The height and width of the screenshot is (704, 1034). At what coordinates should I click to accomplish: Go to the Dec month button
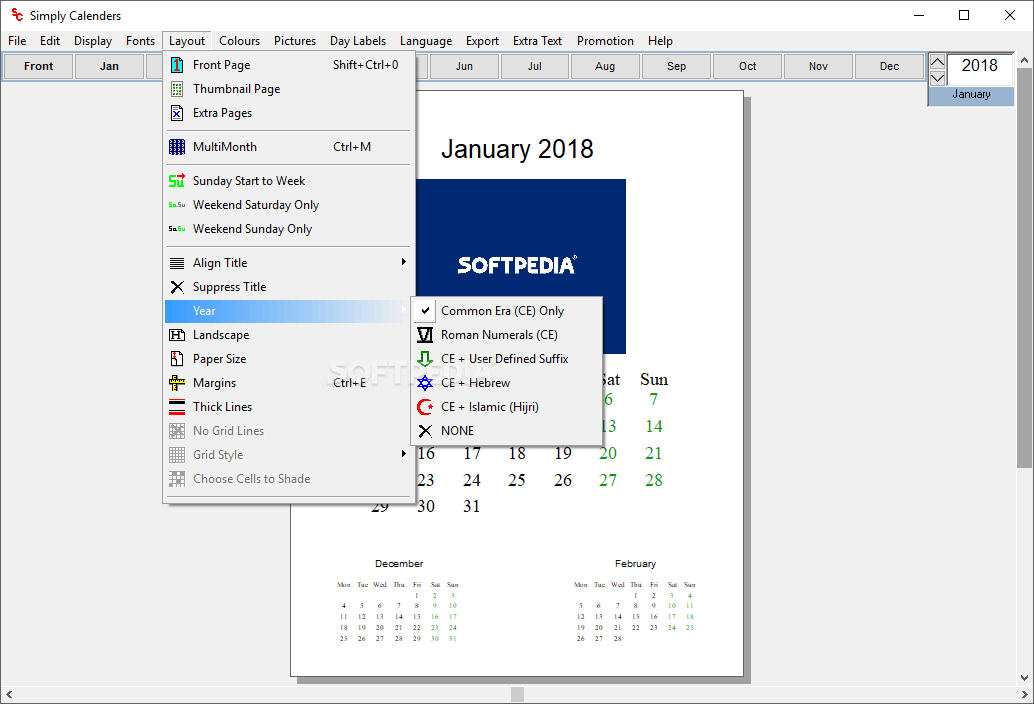tap(889, 66)
